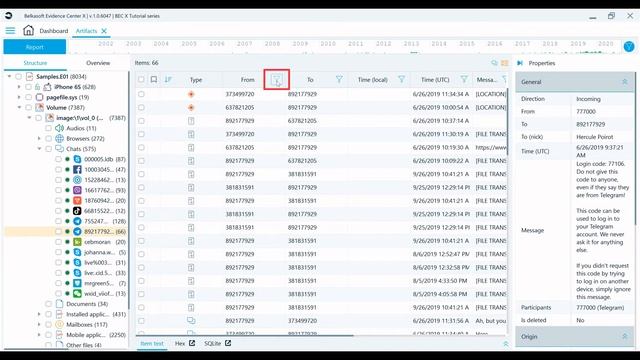Collapse the Properties panel with the arrow icon
Screen dimensions: 640x360
(520, 63)
